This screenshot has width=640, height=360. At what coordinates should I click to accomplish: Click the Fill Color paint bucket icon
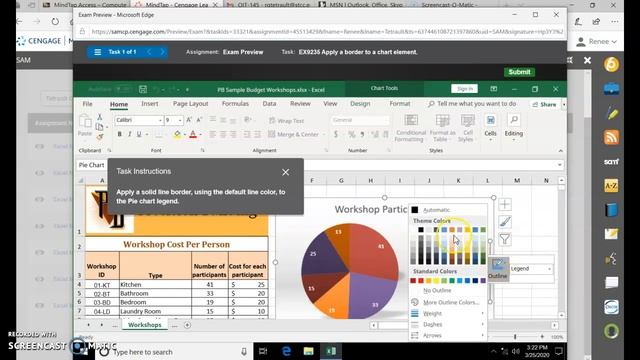(x=177, y=134)
